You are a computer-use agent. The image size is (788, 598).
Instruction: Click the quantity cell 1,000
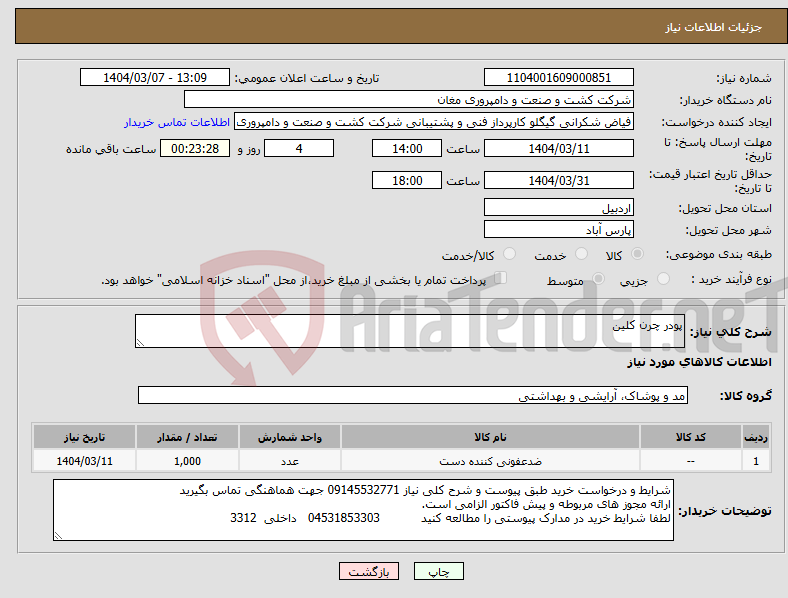(x=187, y=461)
